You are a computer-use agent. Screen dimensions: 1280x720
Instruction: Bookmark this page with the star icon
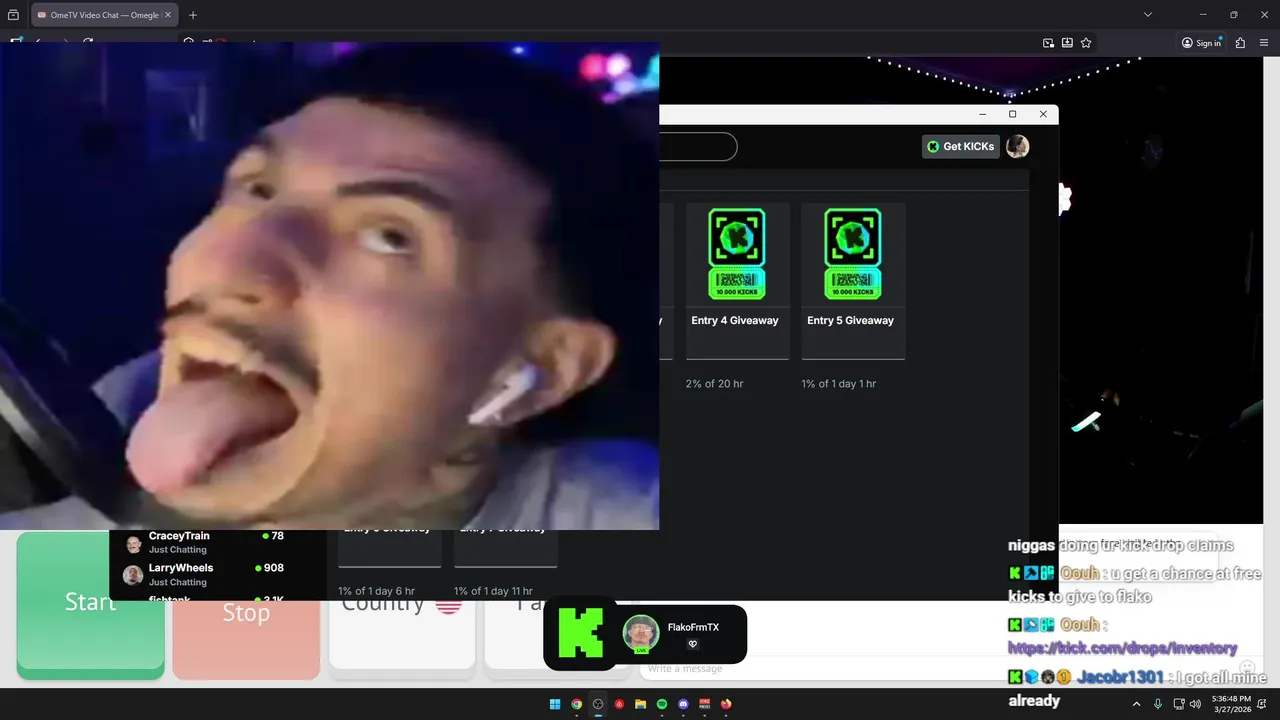pos(1086,43)
